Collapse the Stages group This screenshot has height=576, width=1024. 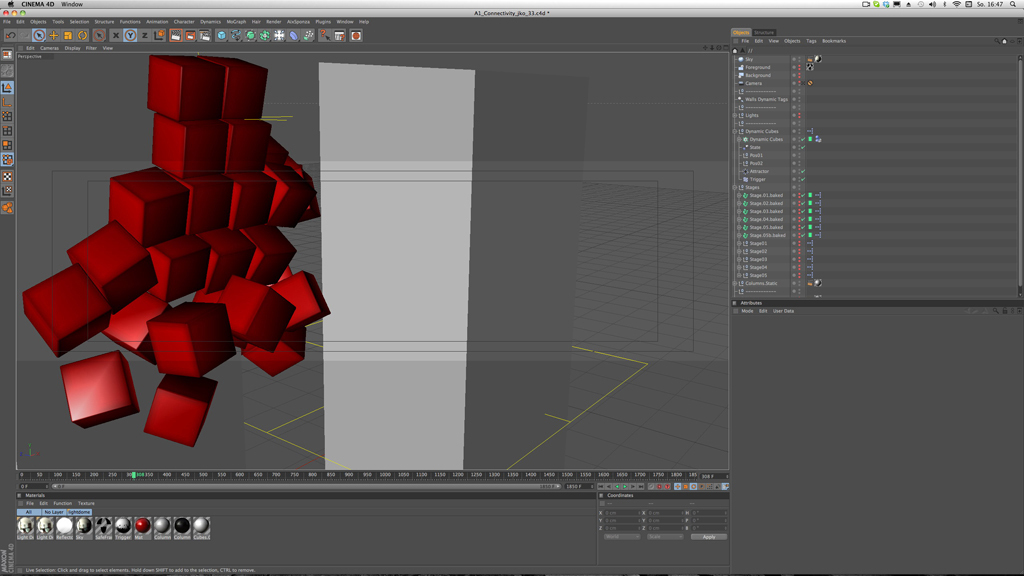point(735,188)
